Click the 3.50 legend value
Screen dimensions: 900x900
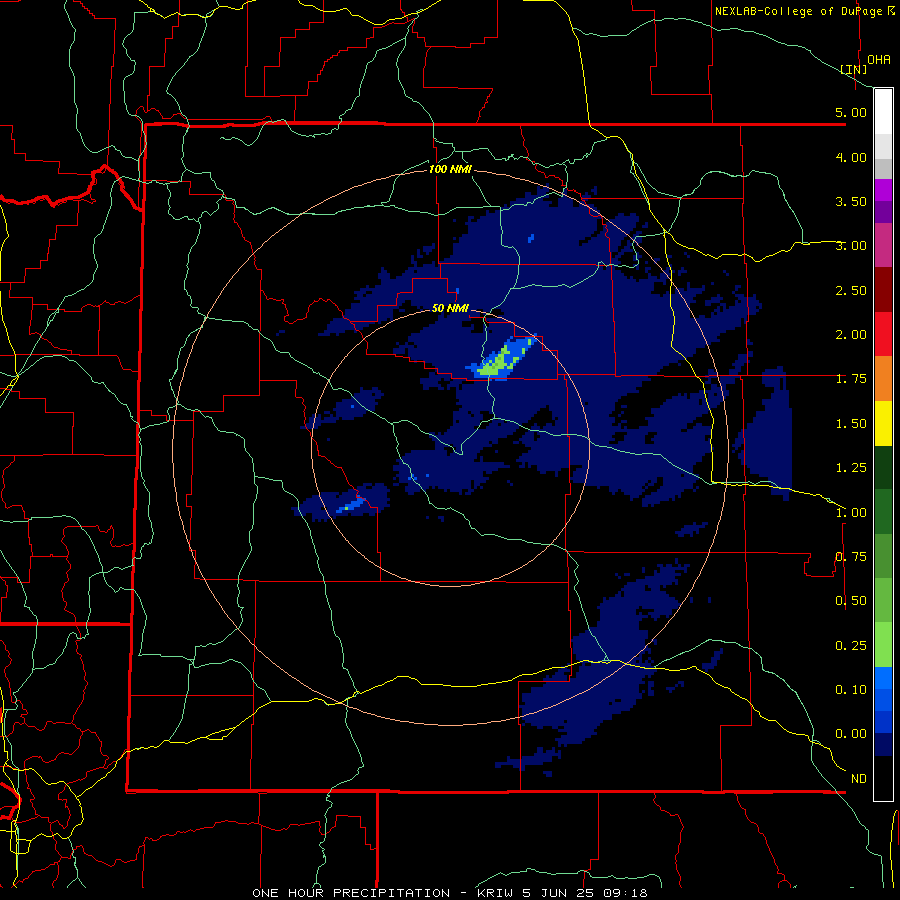pos(851,201)
